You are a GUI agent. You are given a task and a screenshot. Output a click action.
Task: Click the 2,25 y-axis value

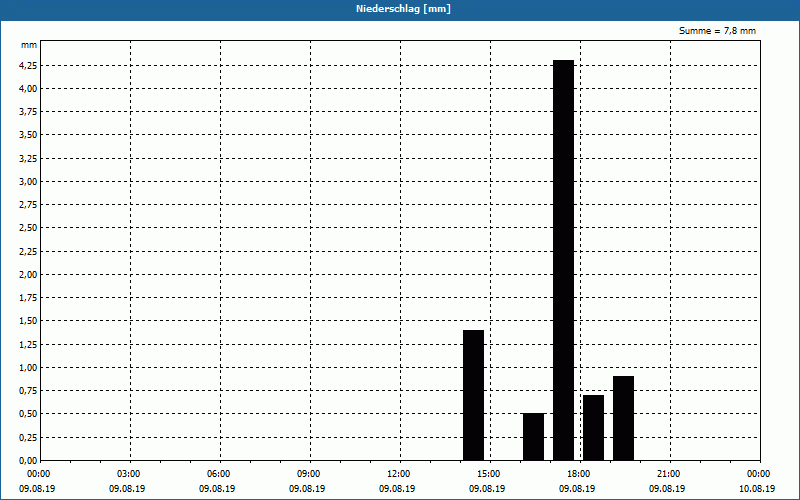28,252
